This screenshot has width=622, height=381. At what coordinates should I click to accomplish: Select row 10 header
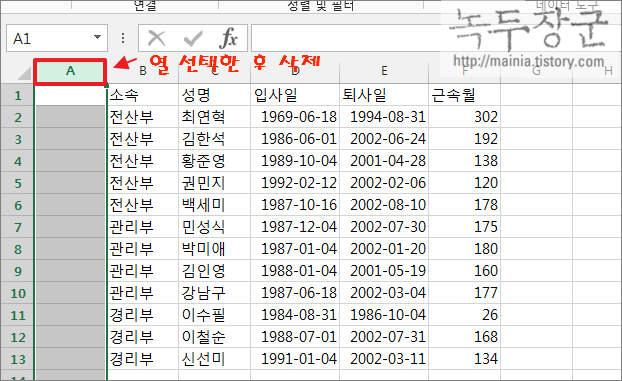click(17, 293)
